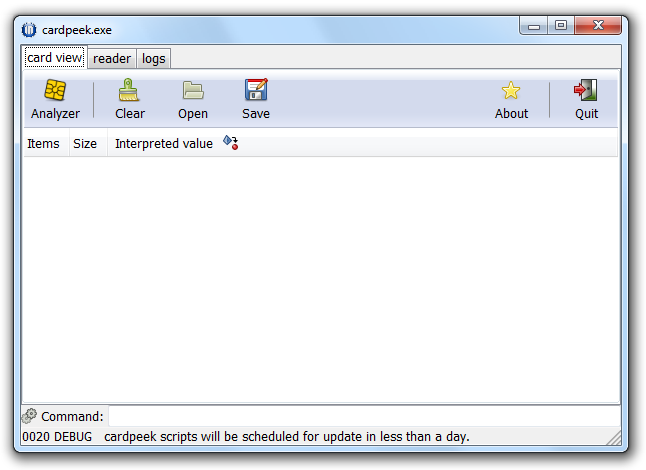Click the Size column header
The height and width of the screenshot is (470, 646).
(x=85, y=143)
